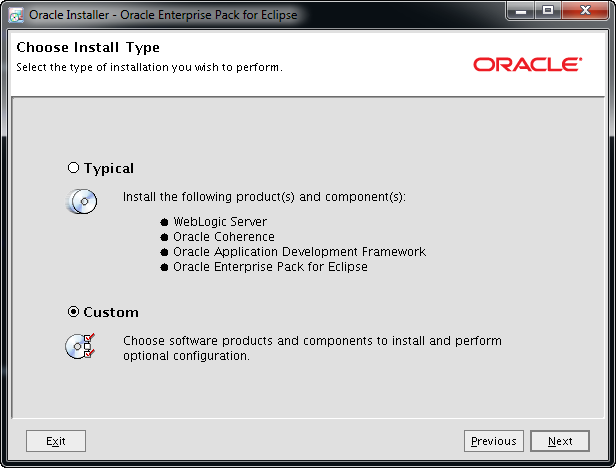
Task: Click the Oracle Installer title bar icon
Action: pos(16,15)
